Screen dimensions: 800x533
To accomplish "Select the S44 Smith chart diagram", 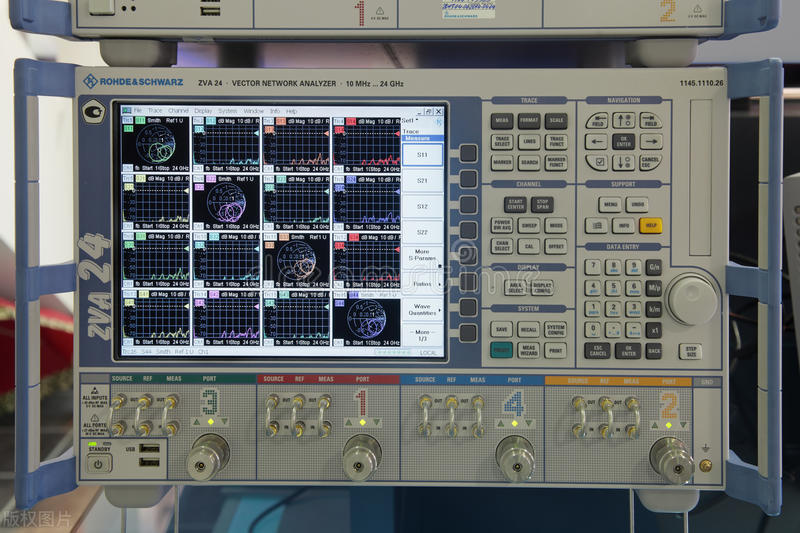I will 366,318.
